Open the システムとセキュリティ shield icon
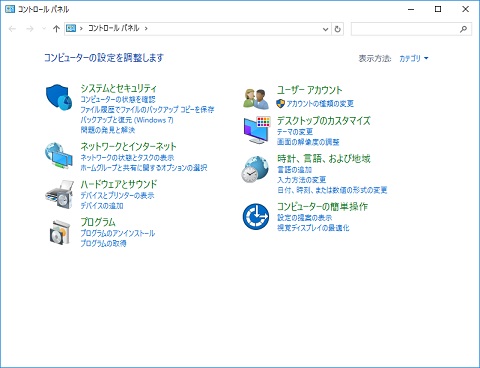Screen dimensions: 480x368 (x=59, y=97)
